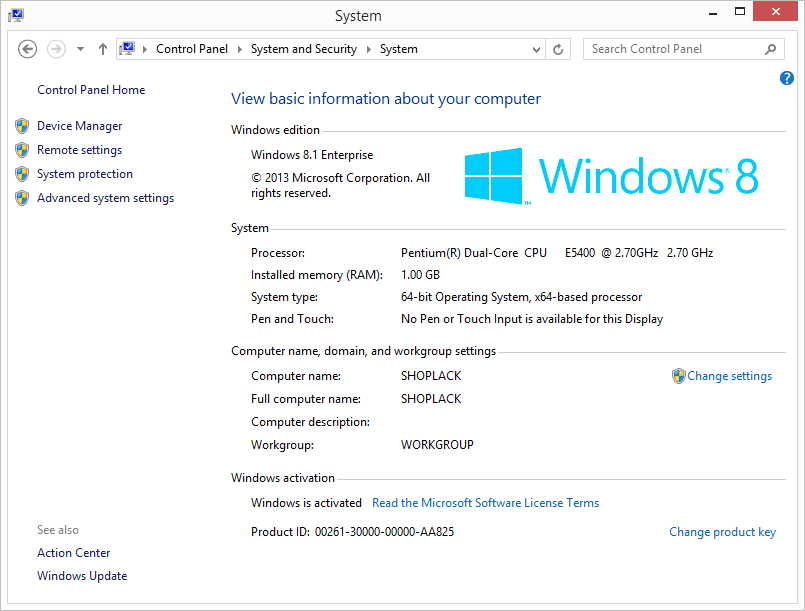Open Device Manager

tap(80, 126)
